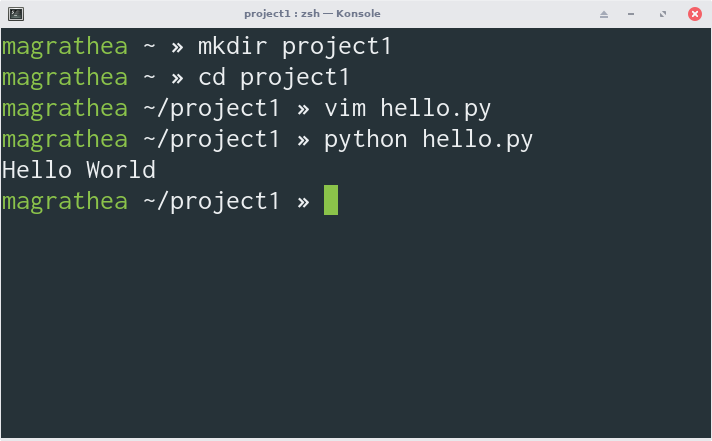This screenshot has width=712, height=441.
Task: Click the keep-above arrow icon in title bar
Action: coord(603,14)
